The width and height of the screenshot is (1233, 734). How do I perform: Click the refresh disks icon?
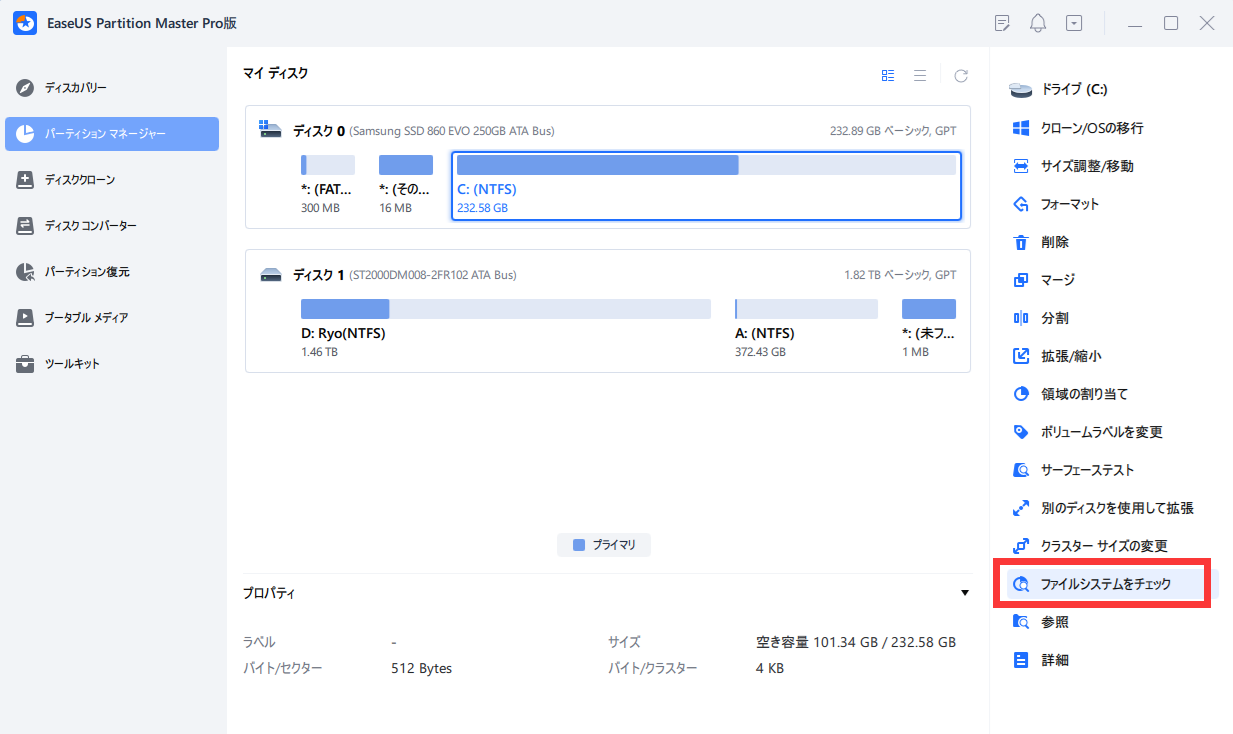point(961,76)
